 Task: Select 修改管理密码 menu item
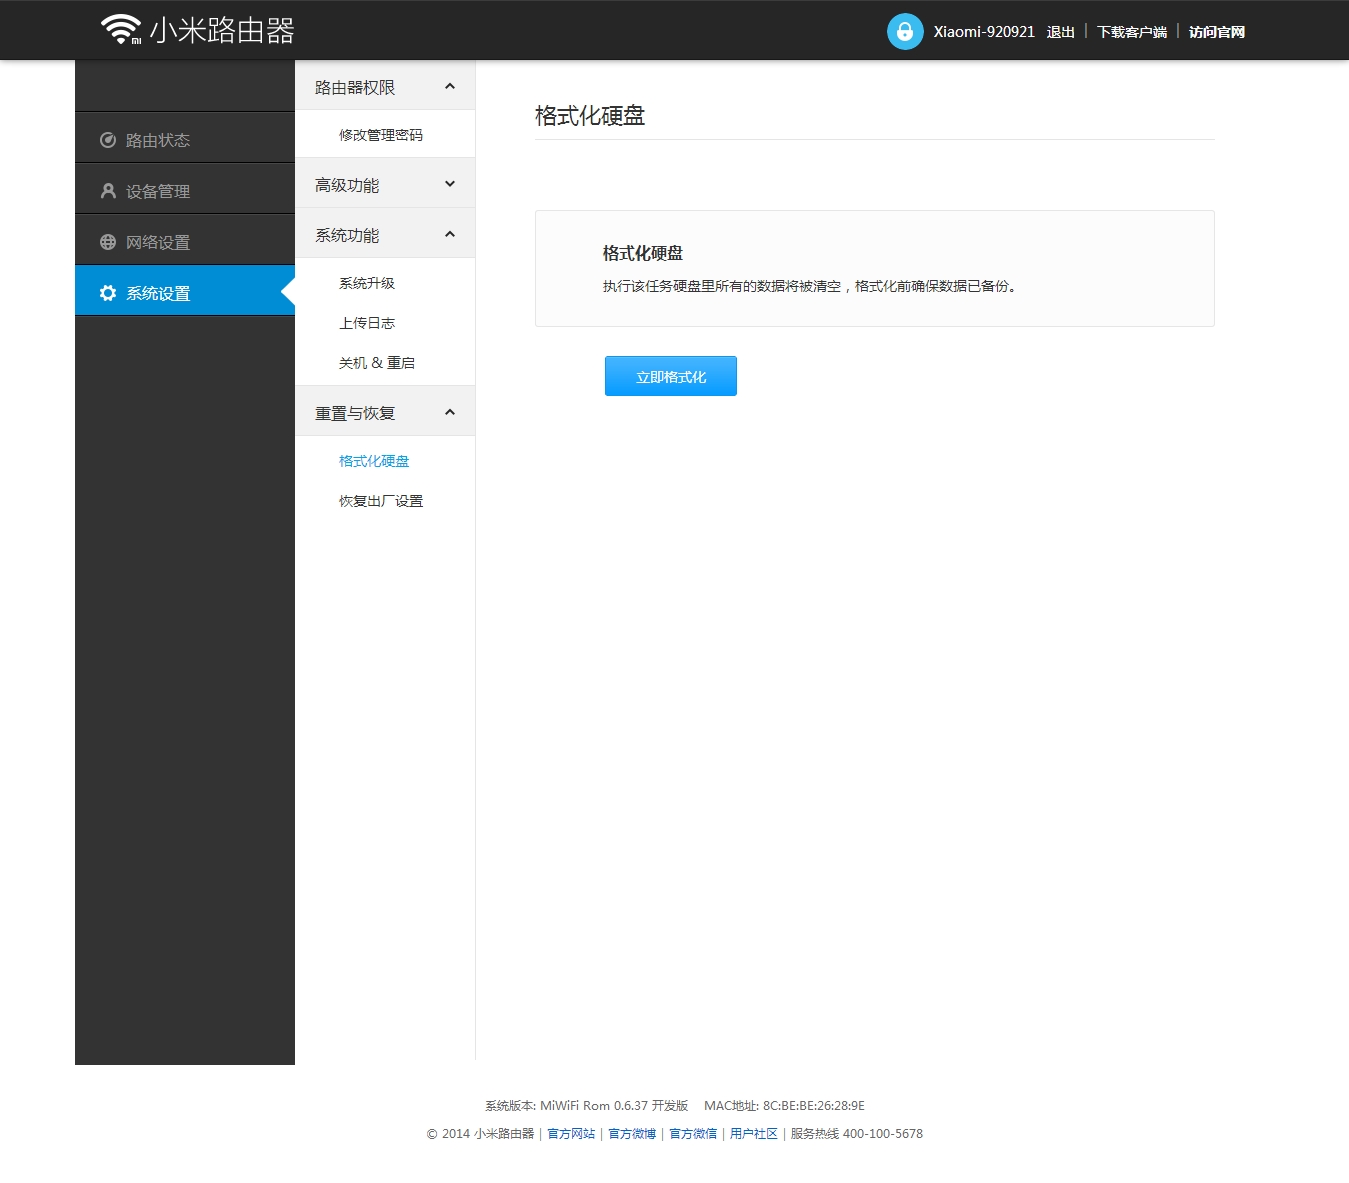coord(381,133)
